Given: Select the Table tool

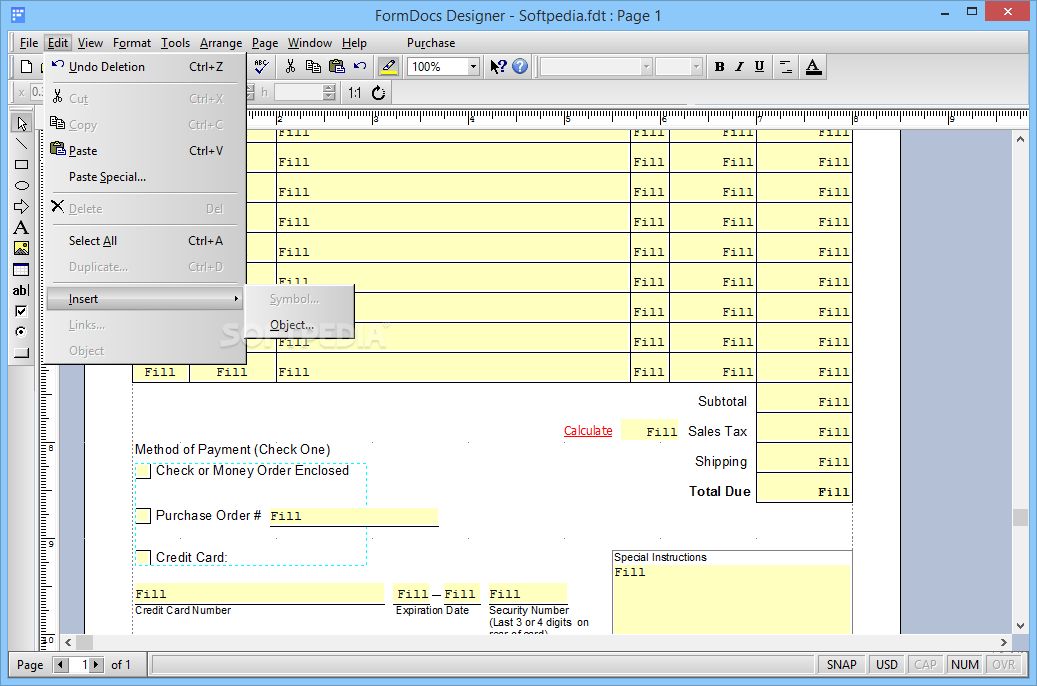Looking at the screenshot, I should [x=21, y=269].
